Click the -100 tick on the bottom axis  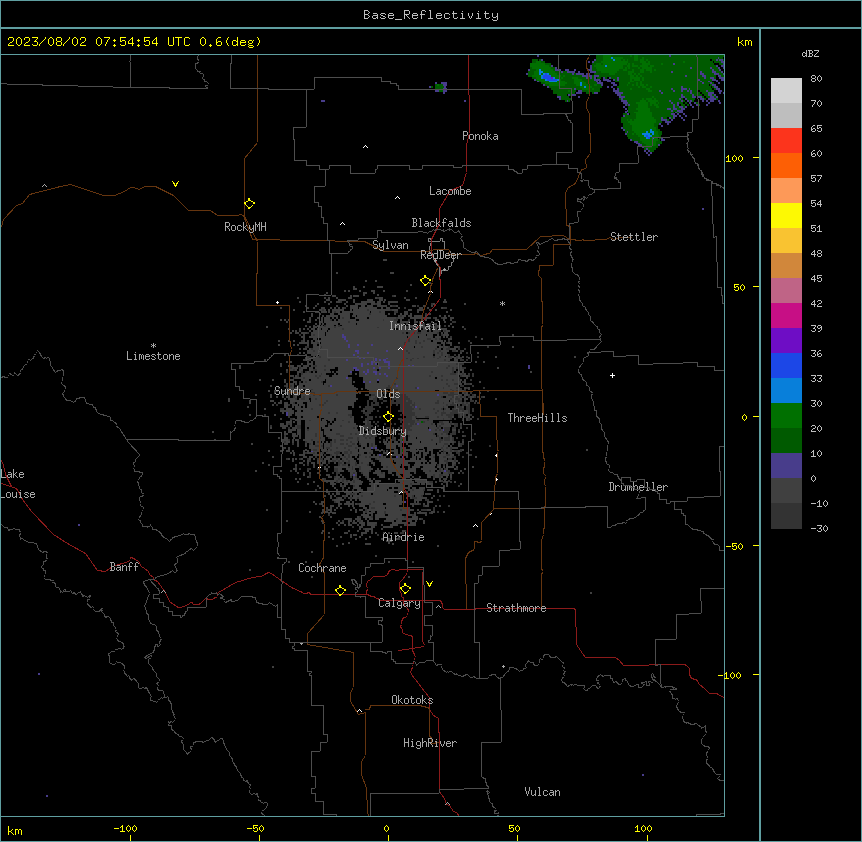(125, 828)
